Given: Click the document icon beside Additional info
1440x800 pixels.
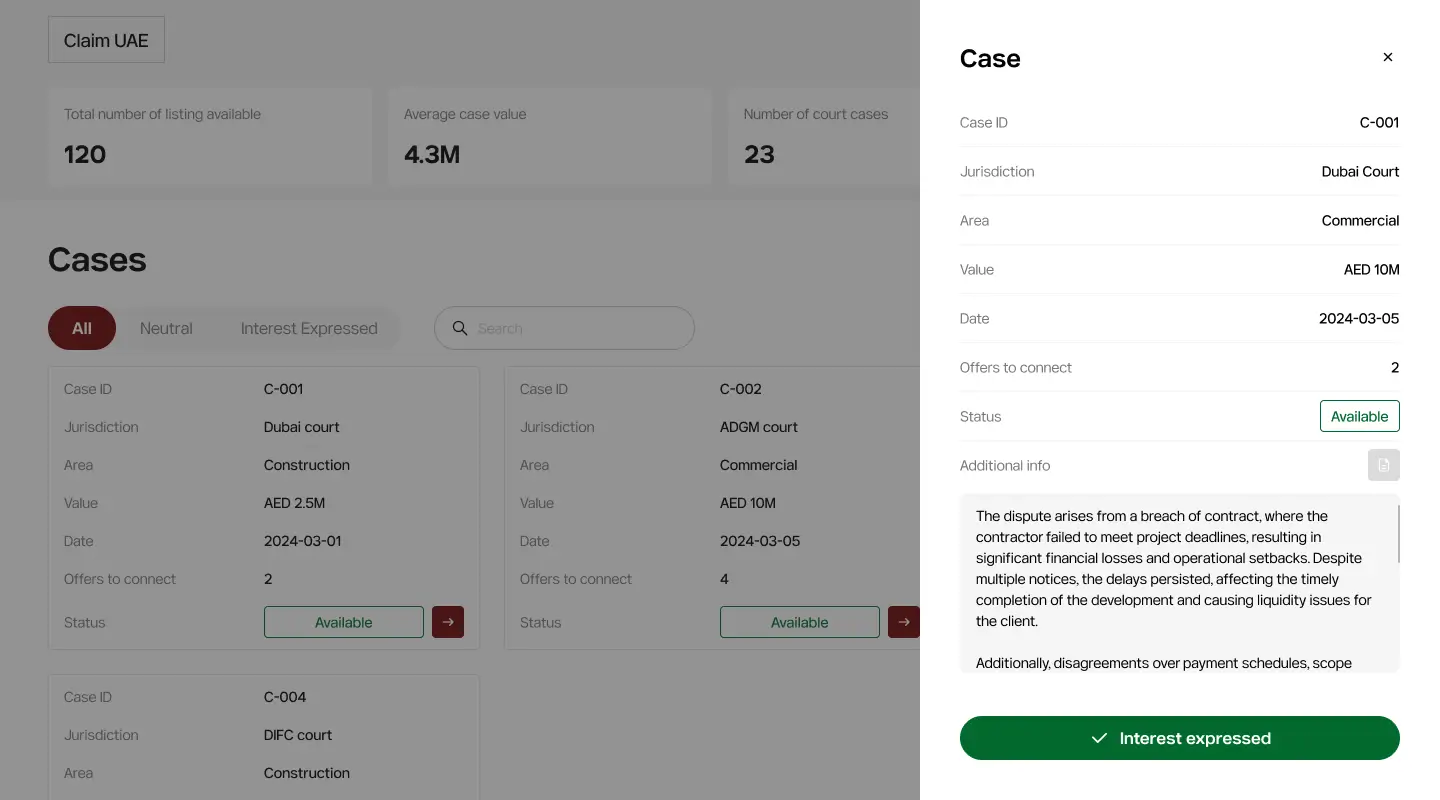Looking at the screenshot, I should point(1384,465).
